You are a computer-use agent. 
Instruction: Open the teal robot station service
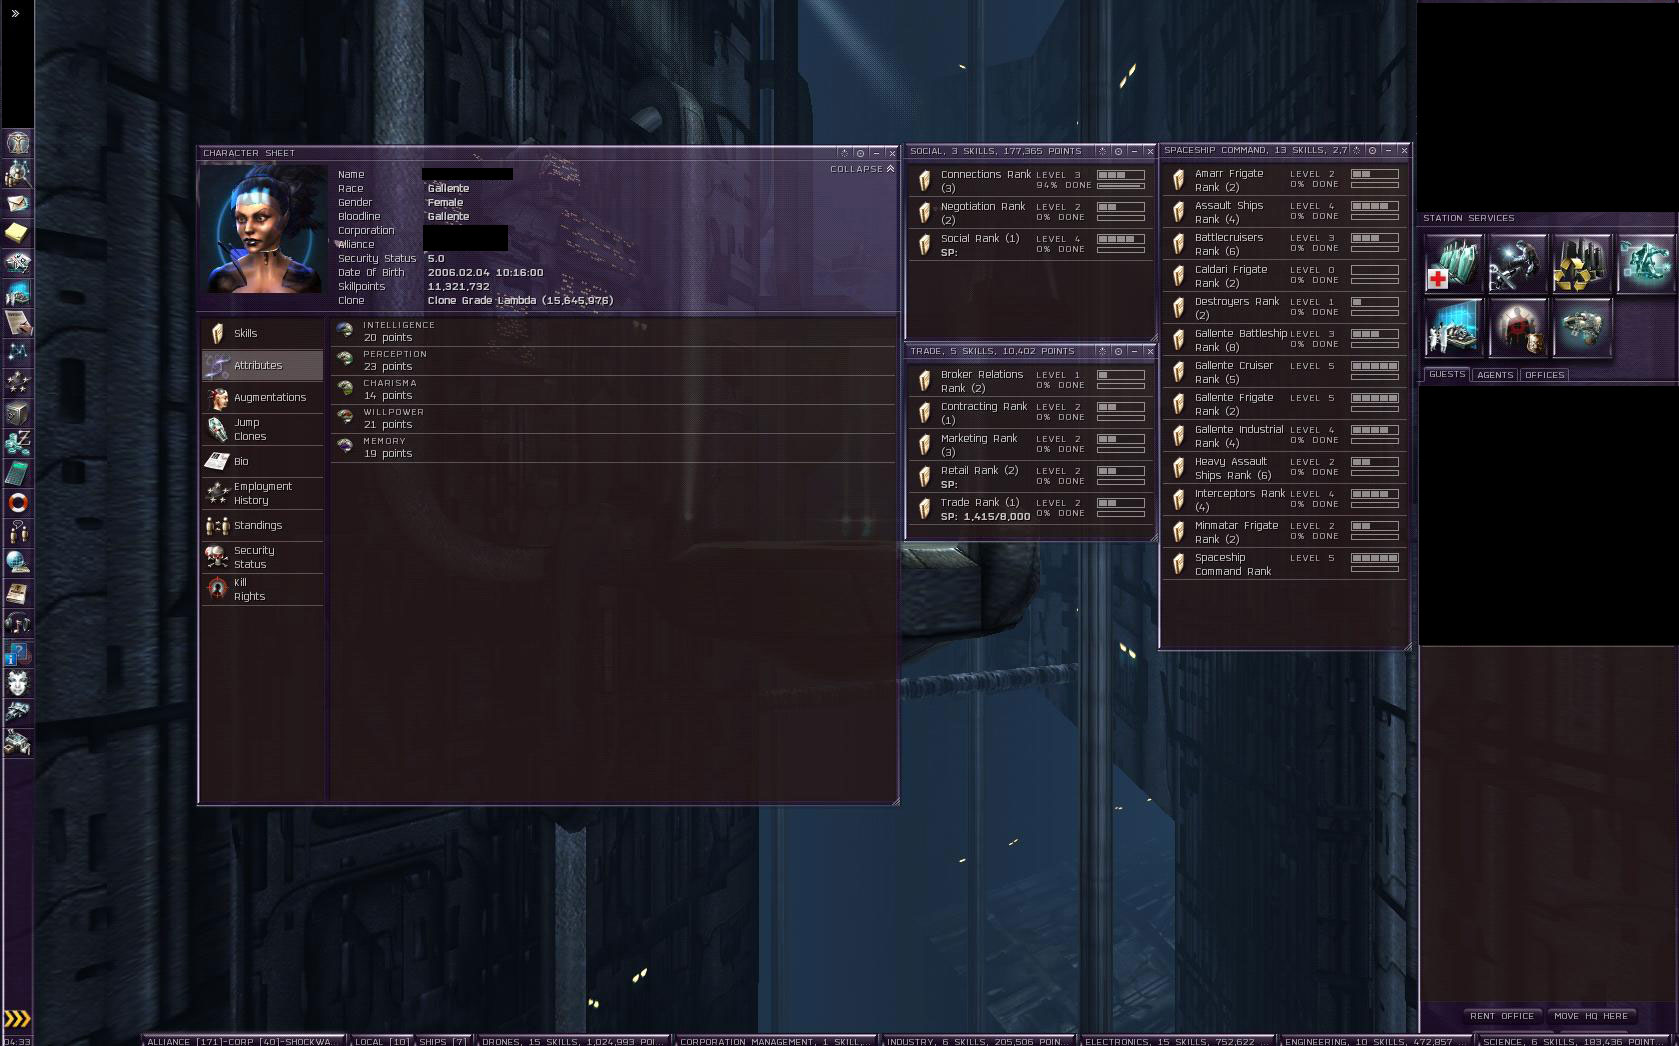[1645, 264]
